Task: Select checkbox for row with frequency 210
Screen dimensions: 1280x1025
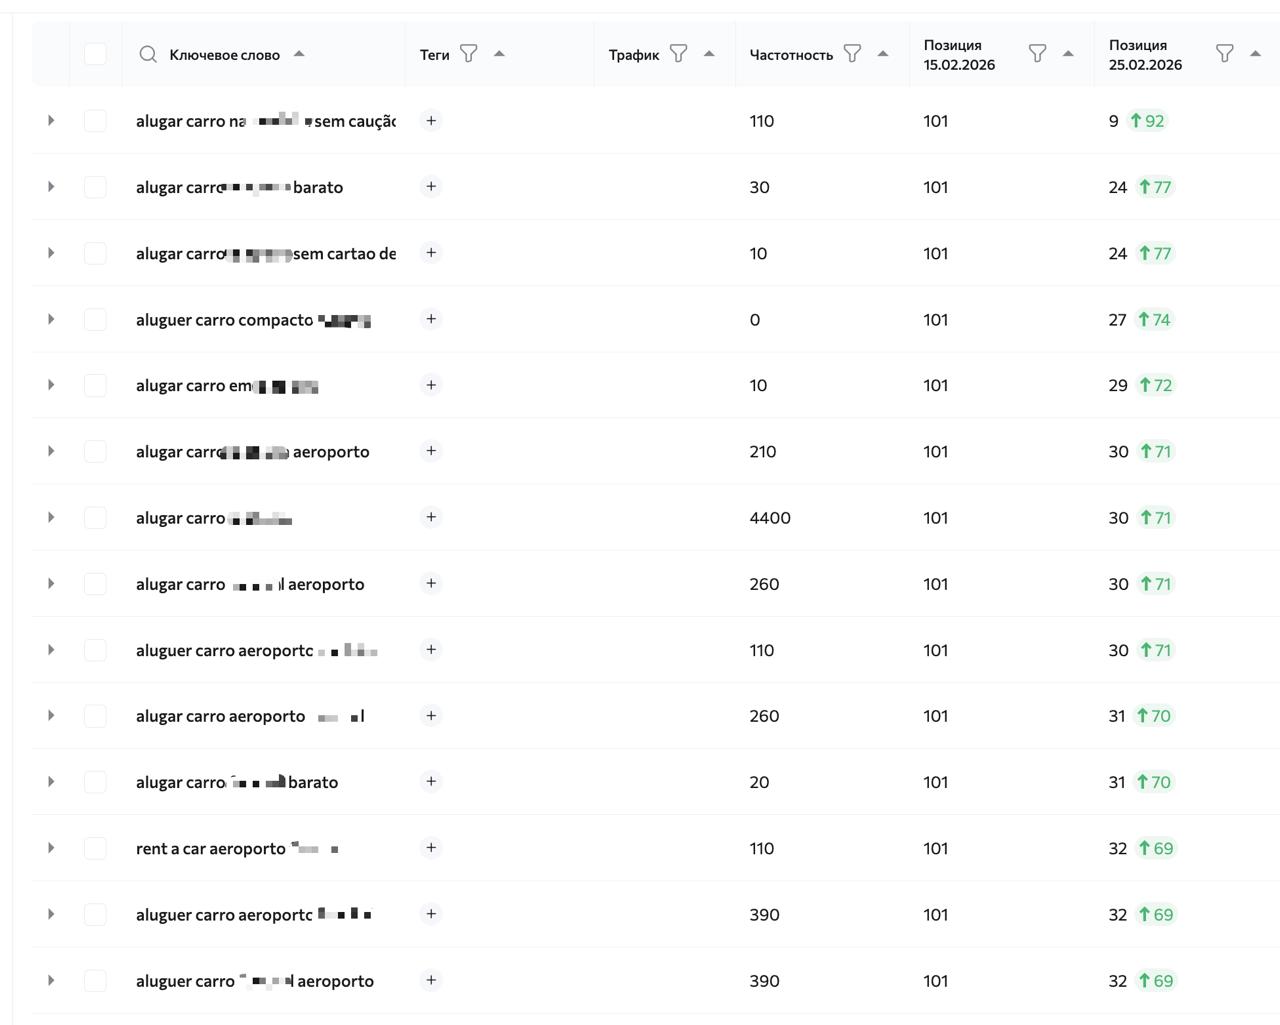Action: coord(95,452)
